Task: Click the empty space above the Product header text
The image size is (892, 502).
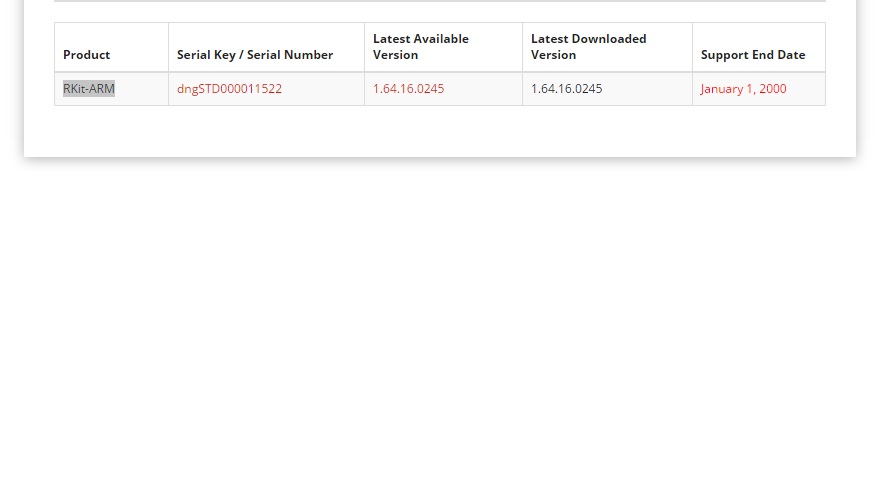Action: pos(110,34)
